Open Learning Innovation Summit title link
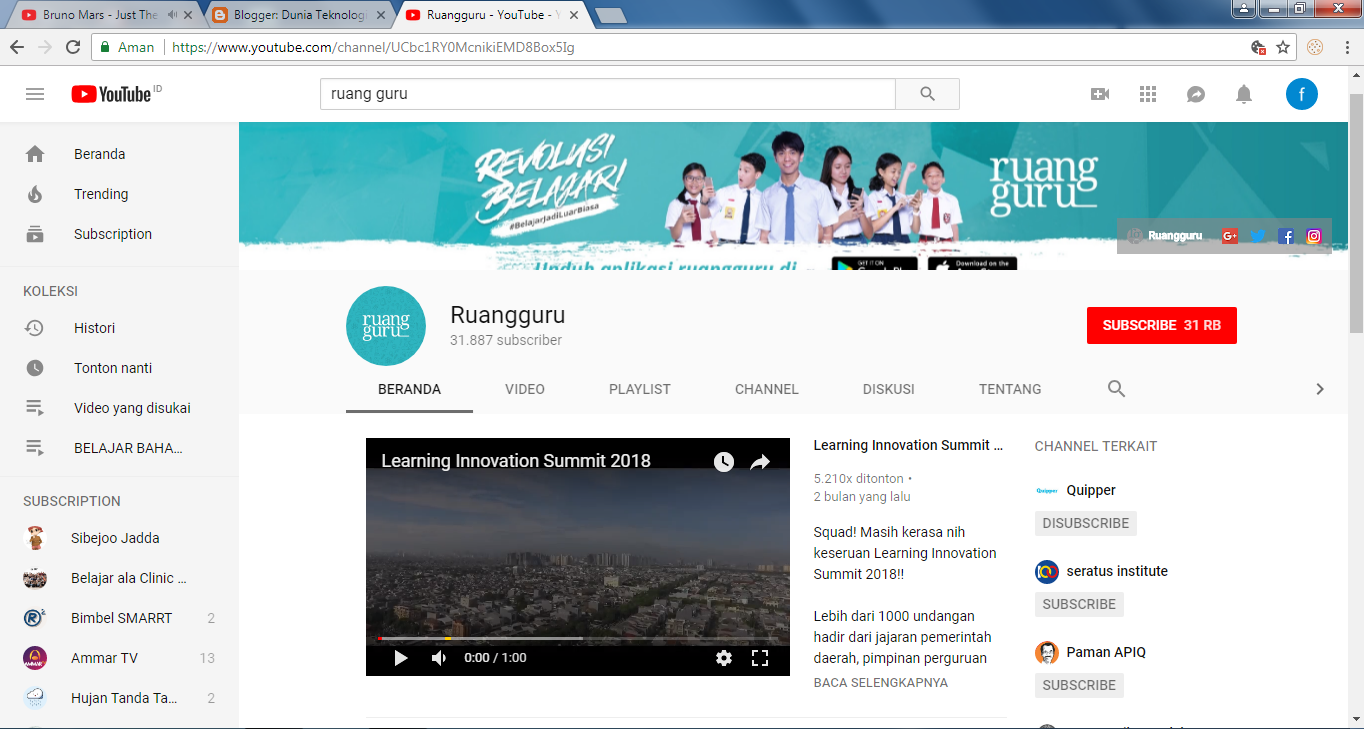The image size is (1364, 729). point(908,445)
